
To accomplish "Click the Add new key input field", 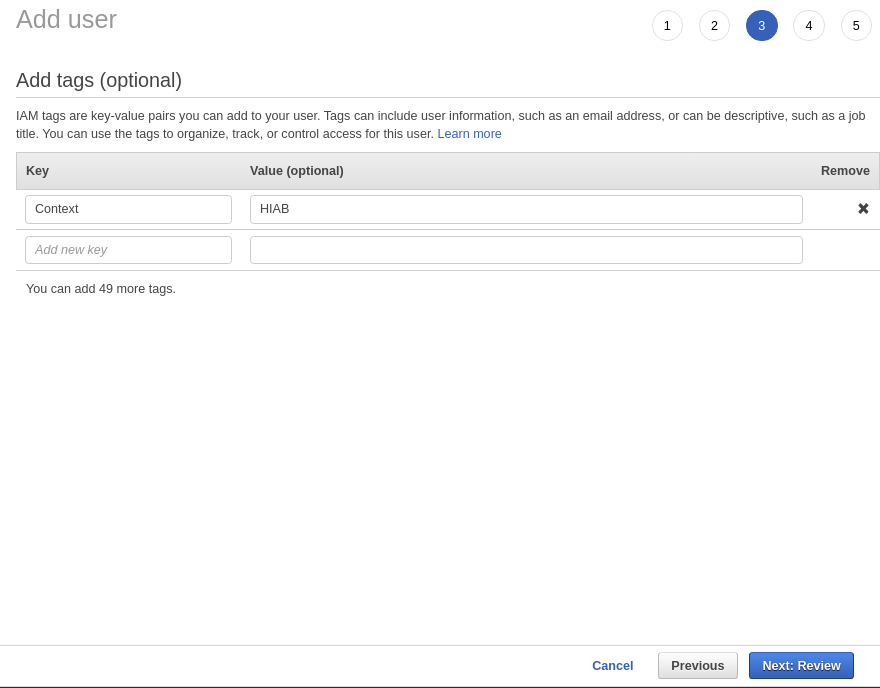I will point(128,249).
